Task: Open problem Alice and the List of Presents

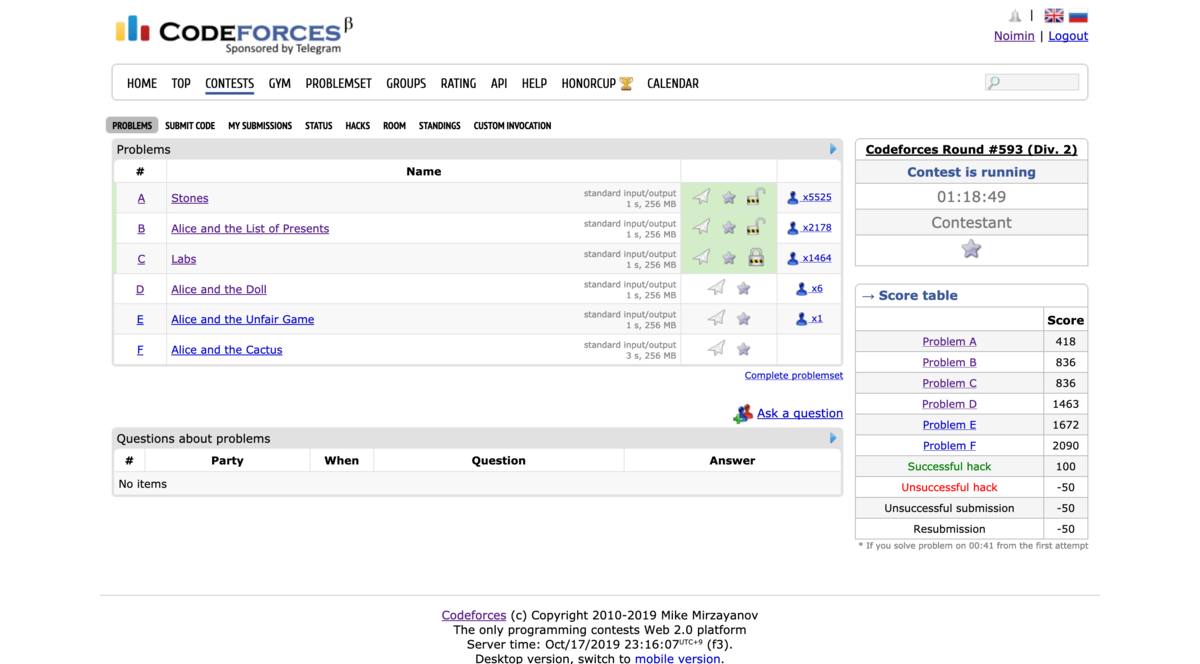Action: pyautogui.click(x=250, y=228)
